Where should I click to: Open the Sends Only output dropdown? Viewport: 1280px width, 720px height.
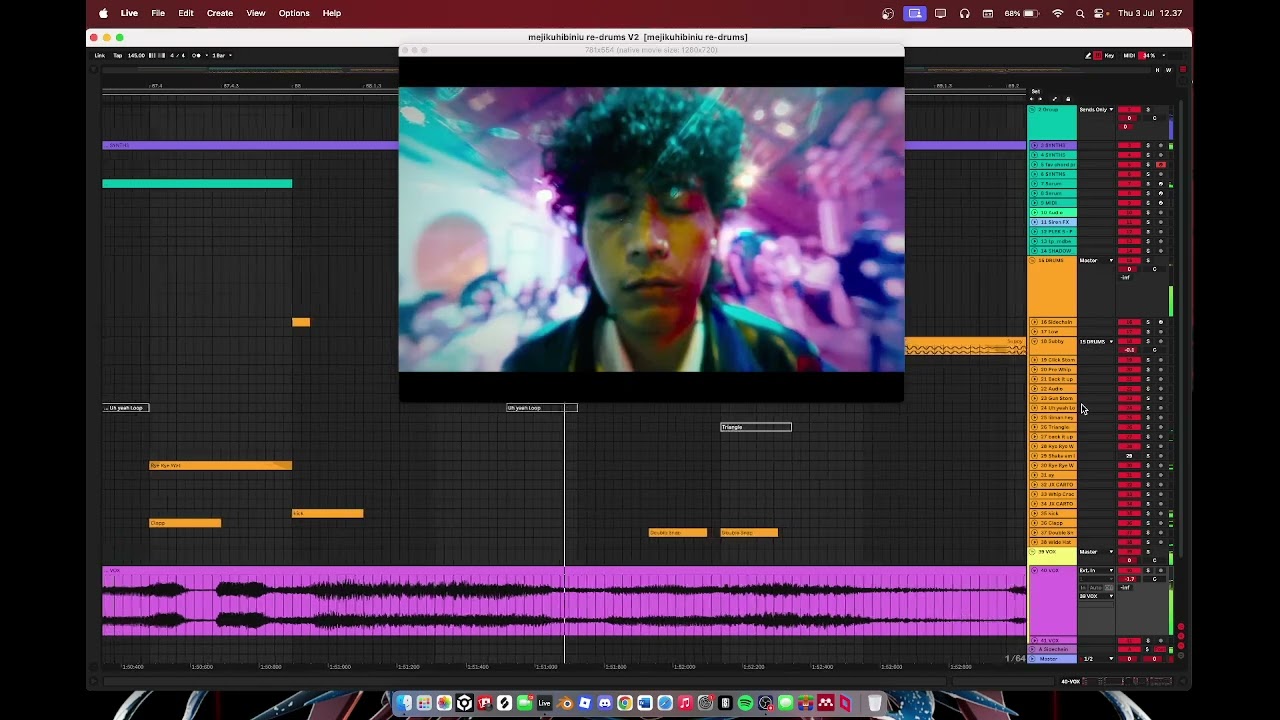point(1096,109)
